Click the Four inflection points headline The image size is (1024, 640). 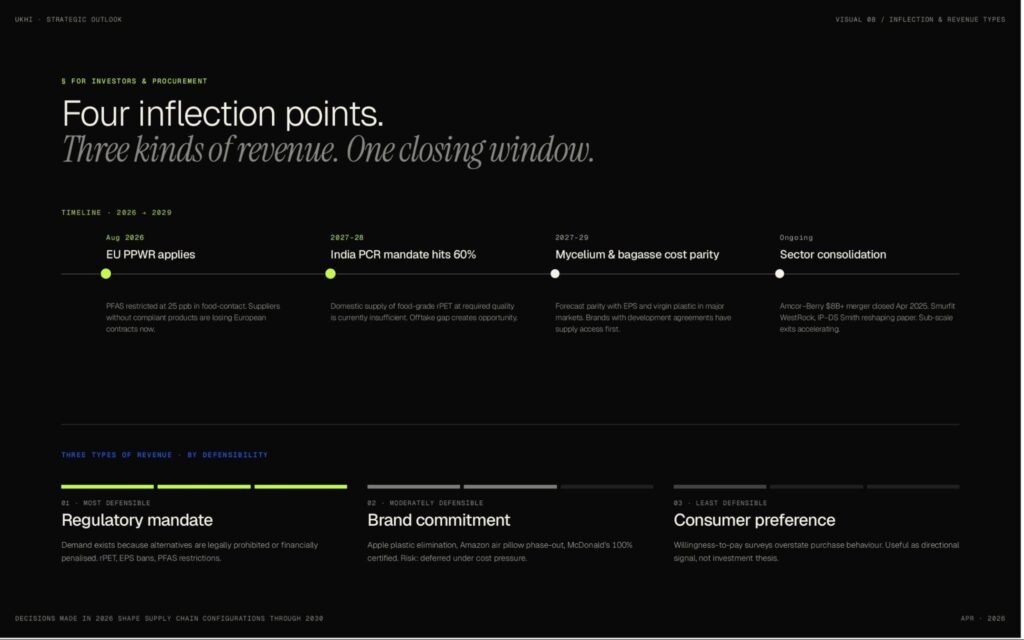pyautogui.click(x=223, y=114)
